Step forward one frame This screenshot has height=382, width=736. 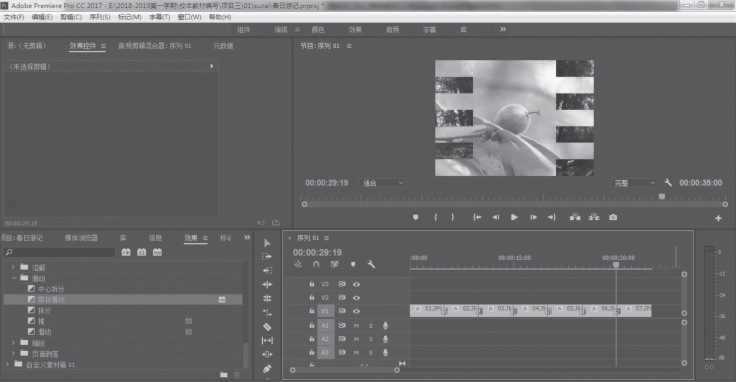click(x=533, y=217)
